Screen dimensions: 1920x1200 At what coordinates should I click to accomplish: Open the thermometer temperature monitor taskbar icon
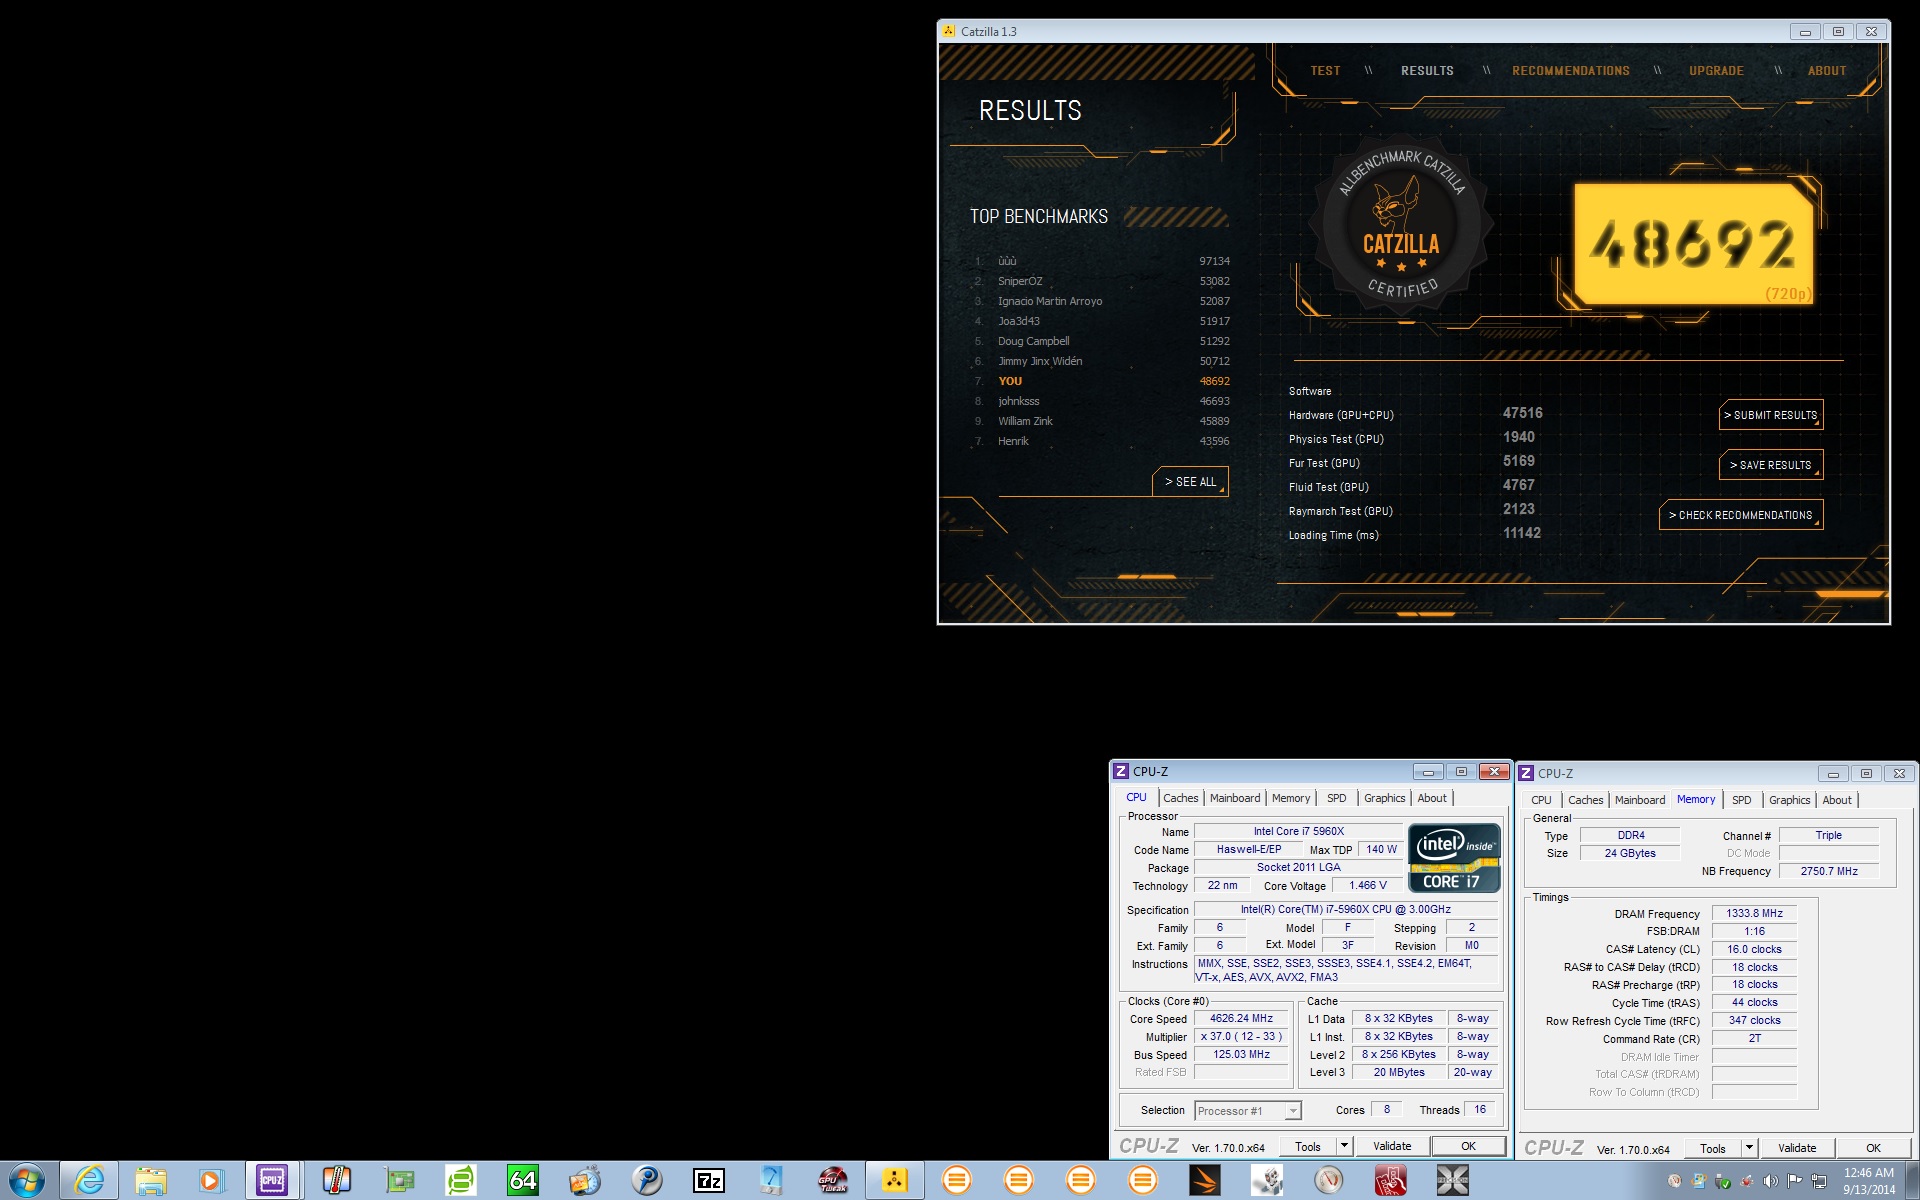pos(337,1181)
